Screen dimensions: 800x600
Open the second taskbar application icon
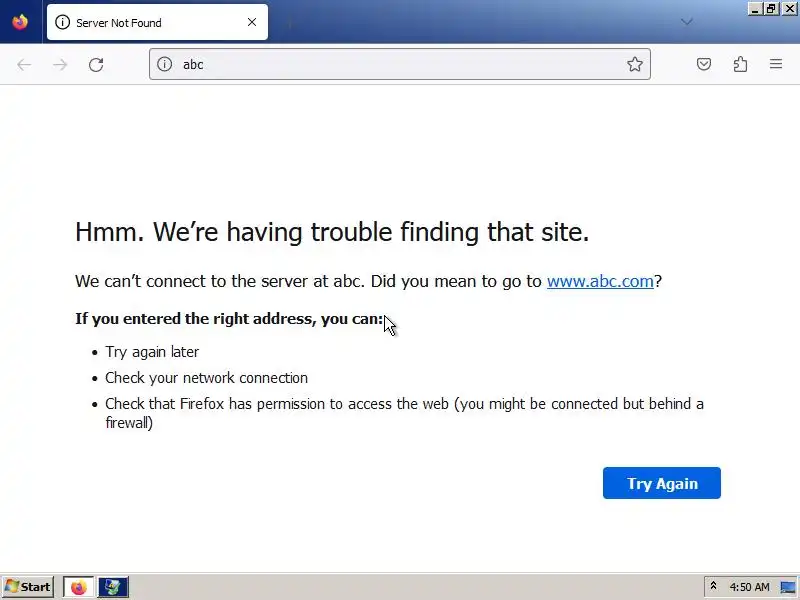(x=113, y=587)
